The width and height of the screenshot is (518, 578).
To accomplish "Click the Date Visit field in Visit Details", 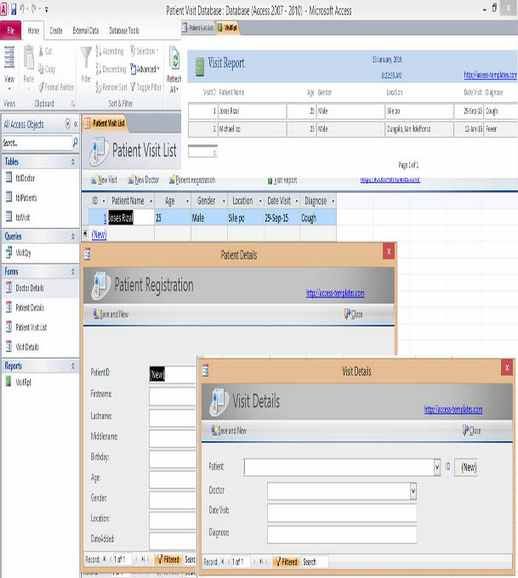I will click(x=342, y=513).
